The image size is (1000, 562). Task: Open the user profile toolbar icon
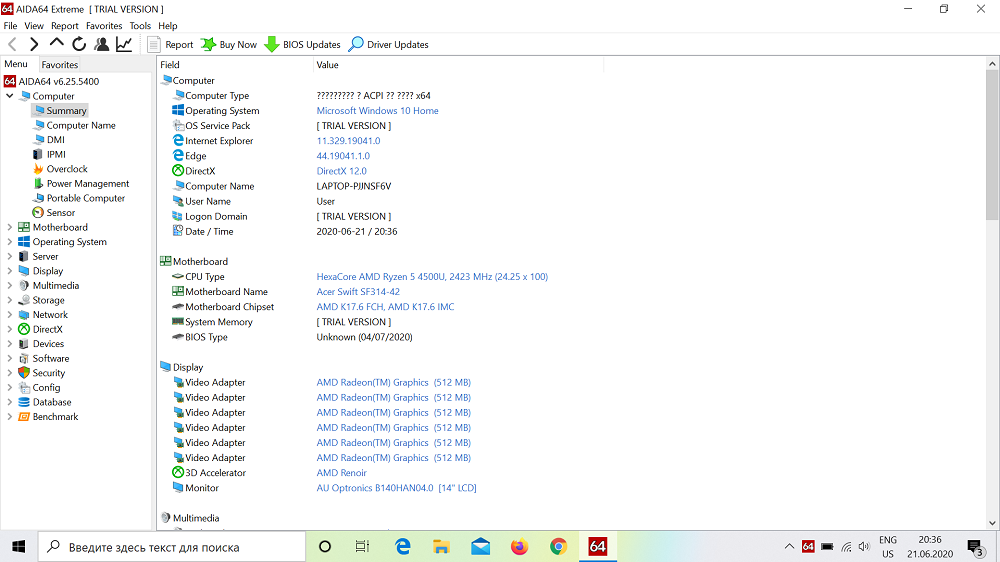101,44
